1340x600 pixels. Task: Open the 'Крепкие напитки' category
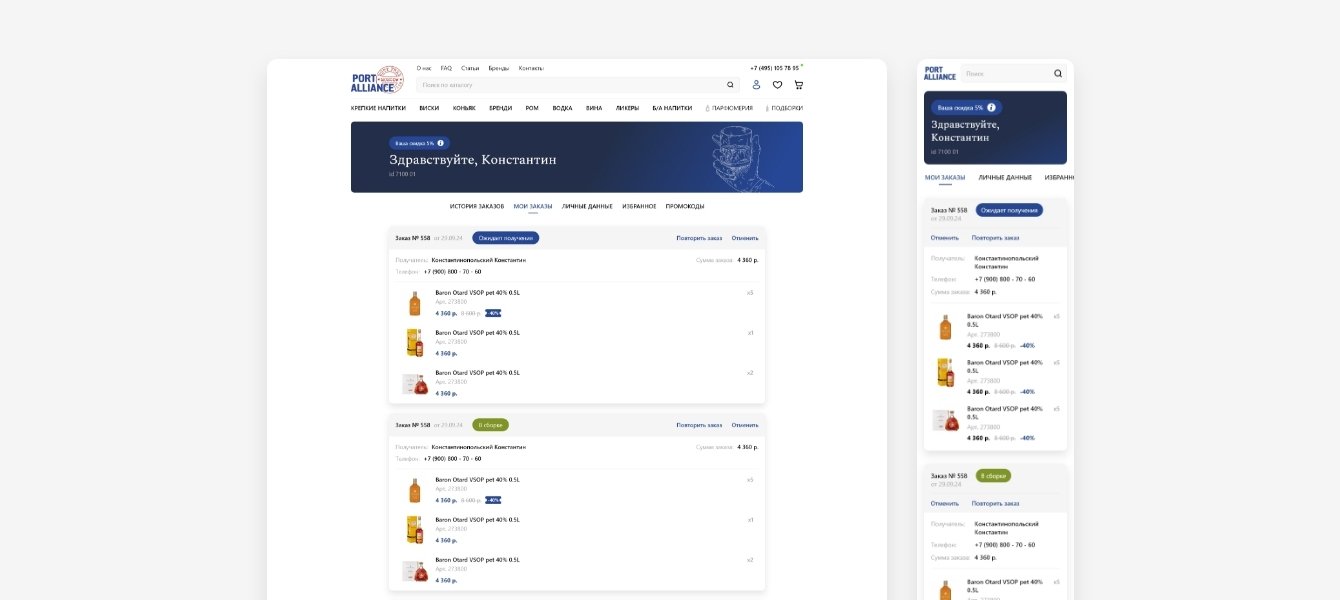(x=379, y=108)
